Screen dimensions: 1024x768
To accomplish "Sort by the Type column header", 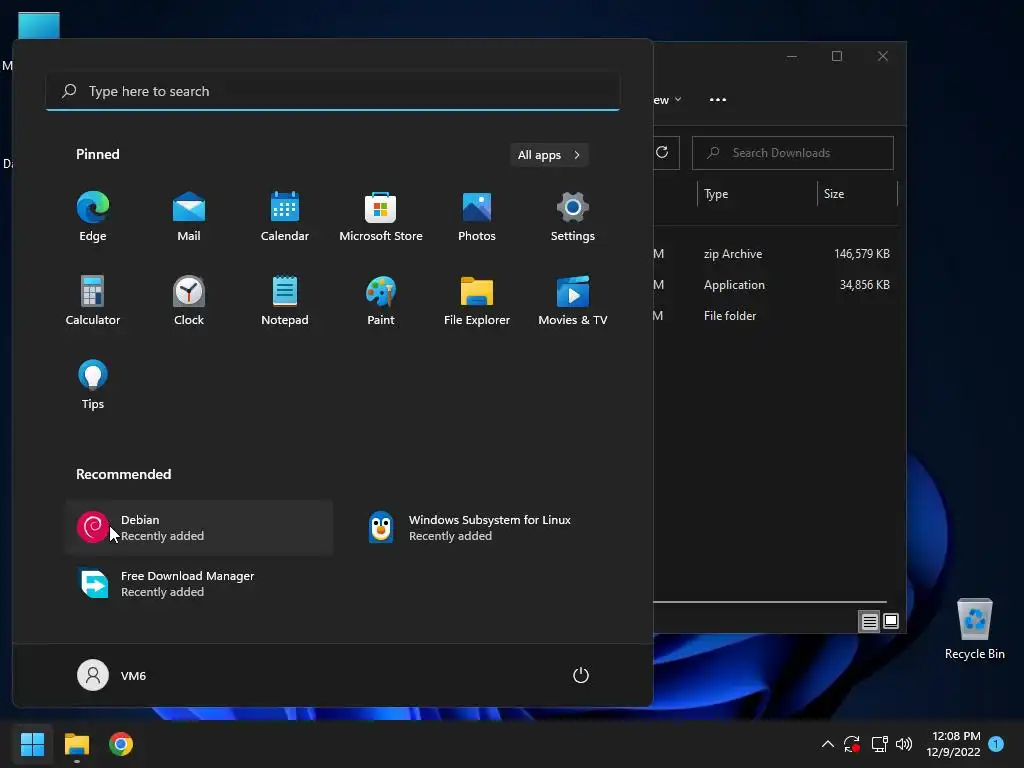I will pos(757,194).
